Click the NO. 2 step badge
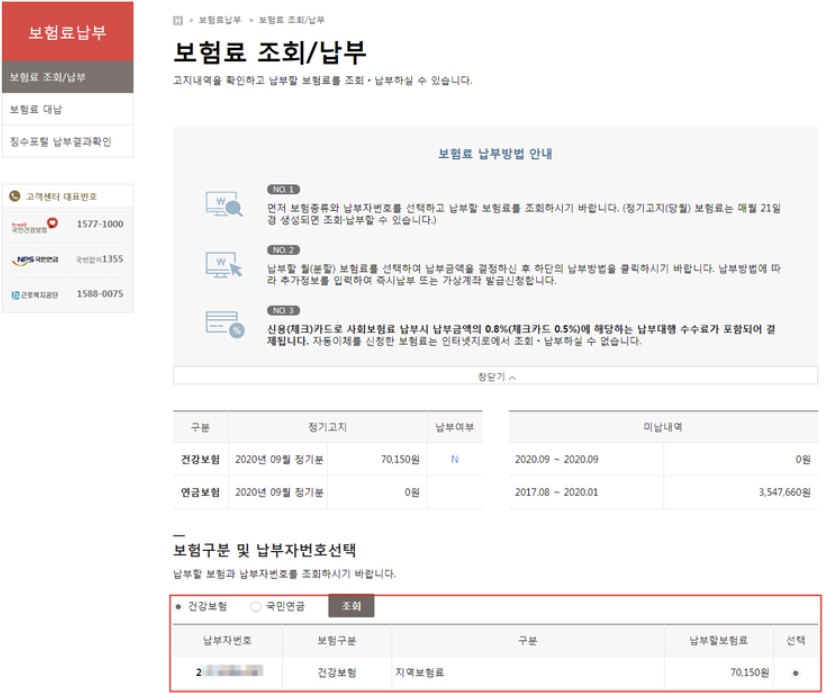This screenshot has width=824, height=693. (283, 250)
